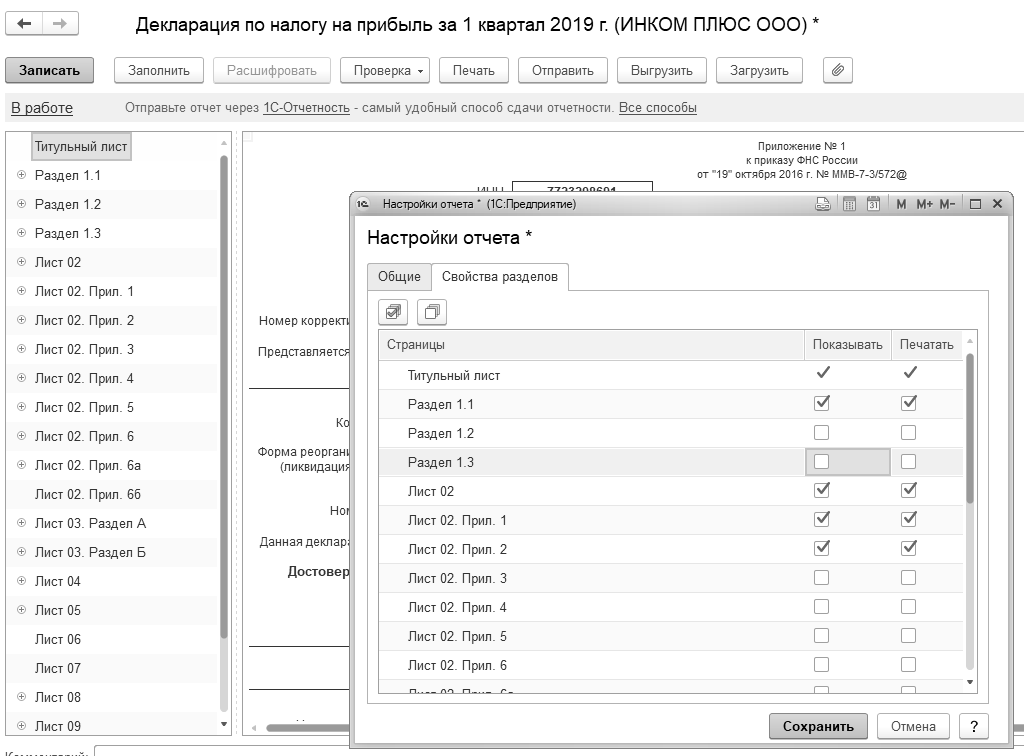Uncheck Показывать for Лист 02
The image size is (1024, 756).
(x=822, y=490)
